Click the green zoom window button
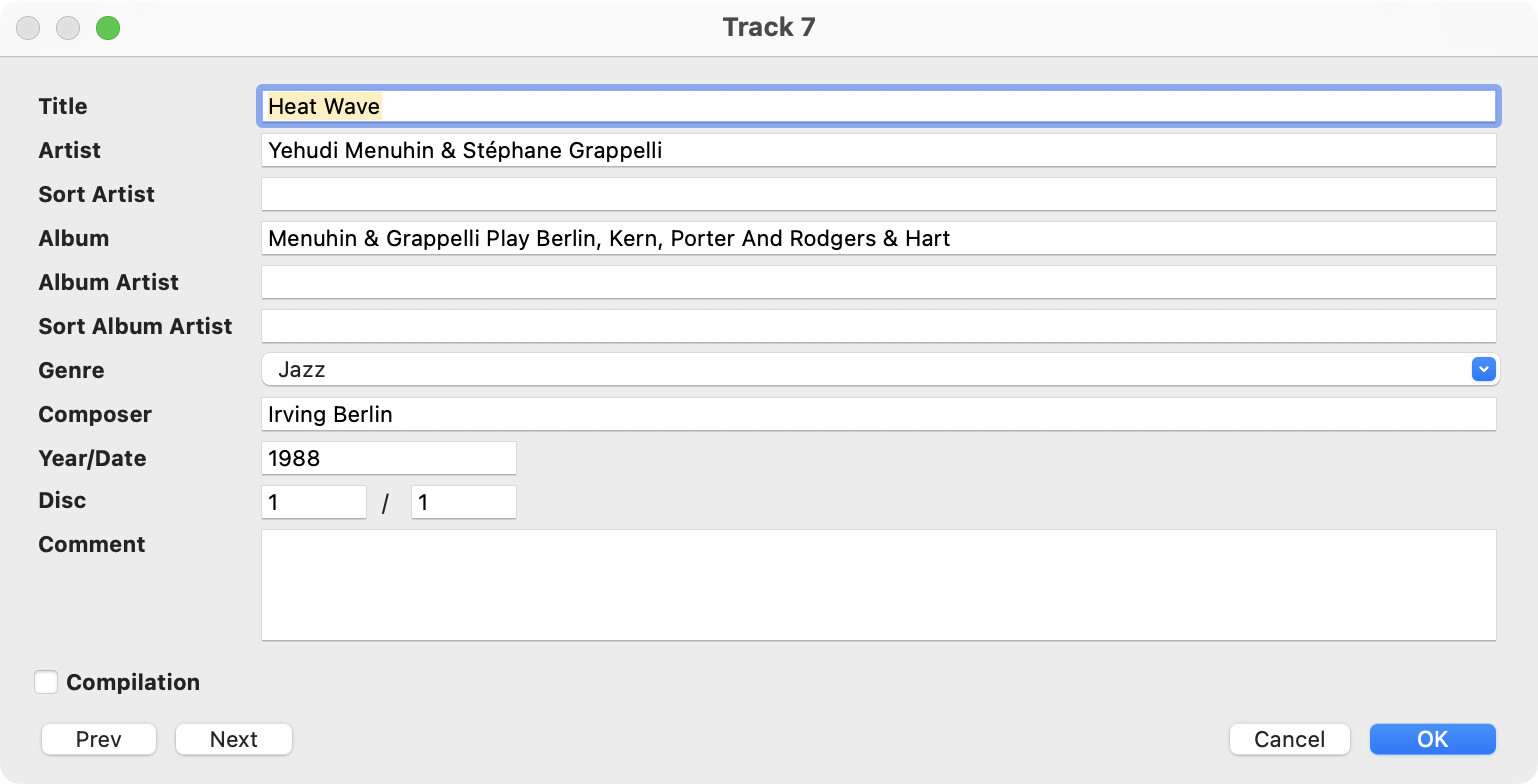This screenshot has width=1538, height=784. 108,28
